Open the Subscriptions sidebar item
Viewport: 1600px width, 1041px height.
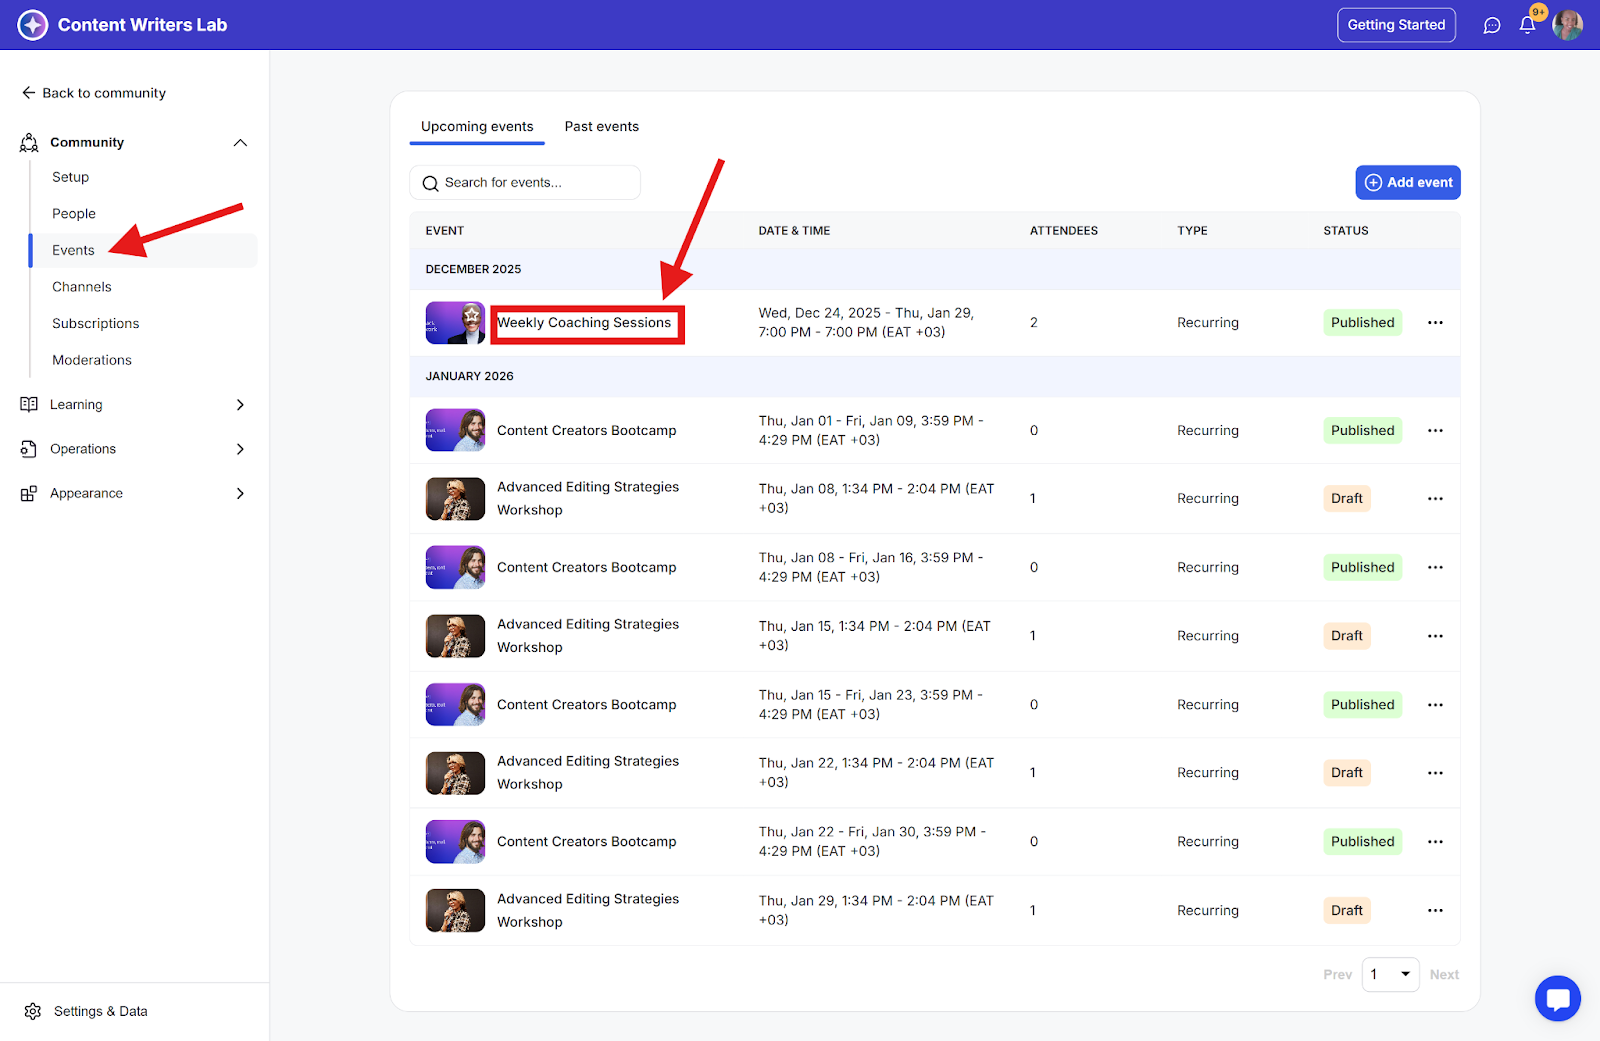(96, 323)
